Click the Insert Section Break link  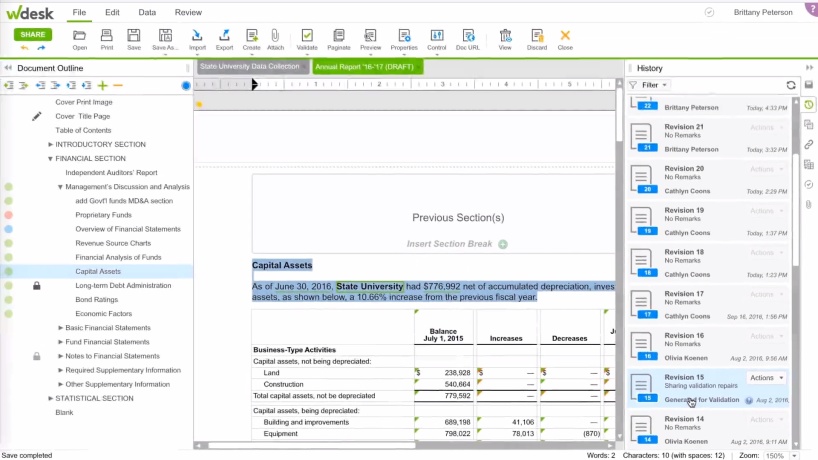[449, 244]
